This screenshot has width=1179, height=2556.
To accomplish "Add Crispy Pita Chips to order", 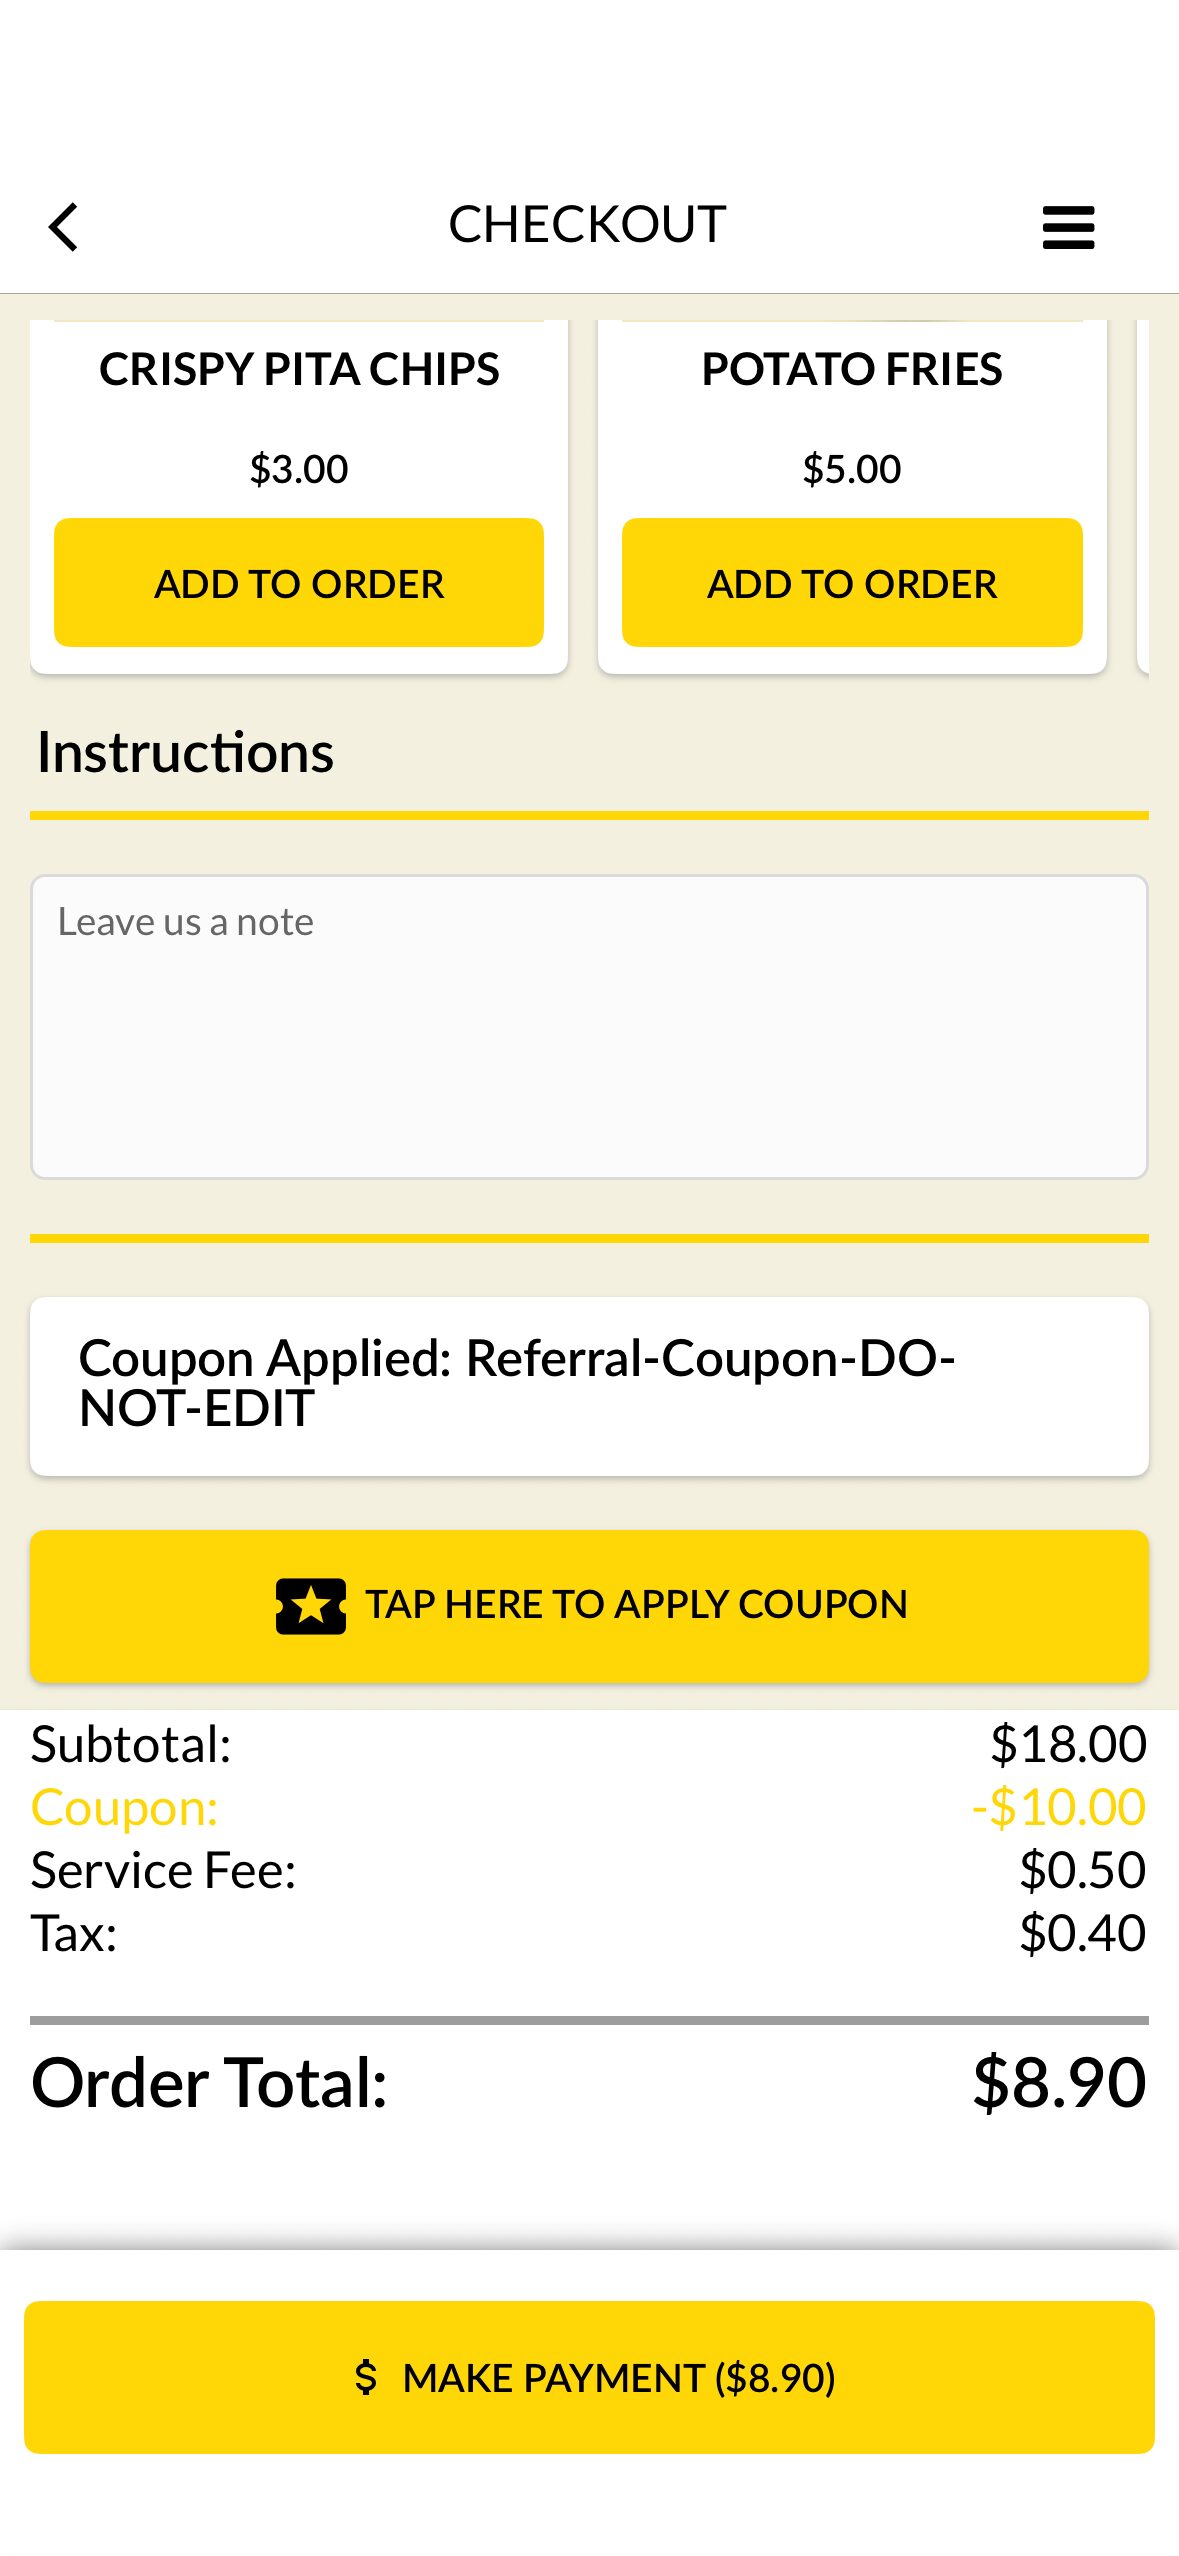I will tap(298, 583).
